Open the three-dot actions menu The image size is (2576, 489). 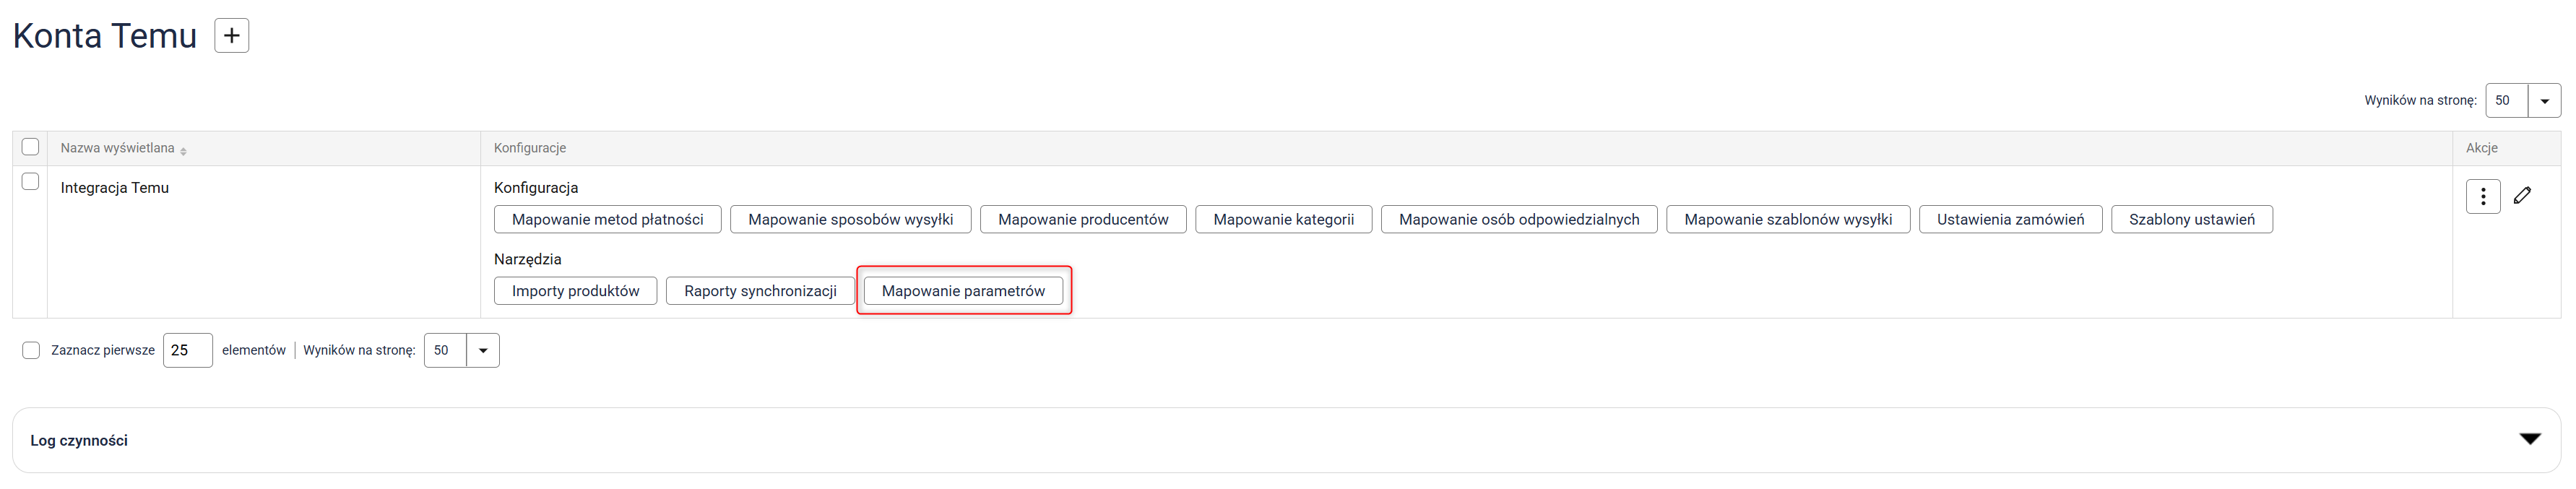[2482, 196]
